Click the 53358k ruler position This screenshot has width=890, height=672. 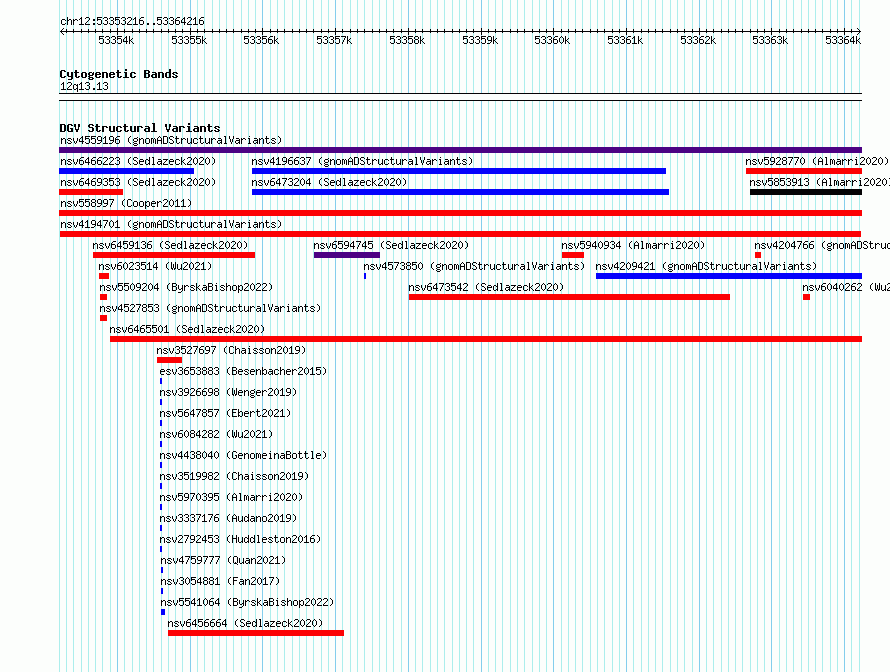point(407,40)
